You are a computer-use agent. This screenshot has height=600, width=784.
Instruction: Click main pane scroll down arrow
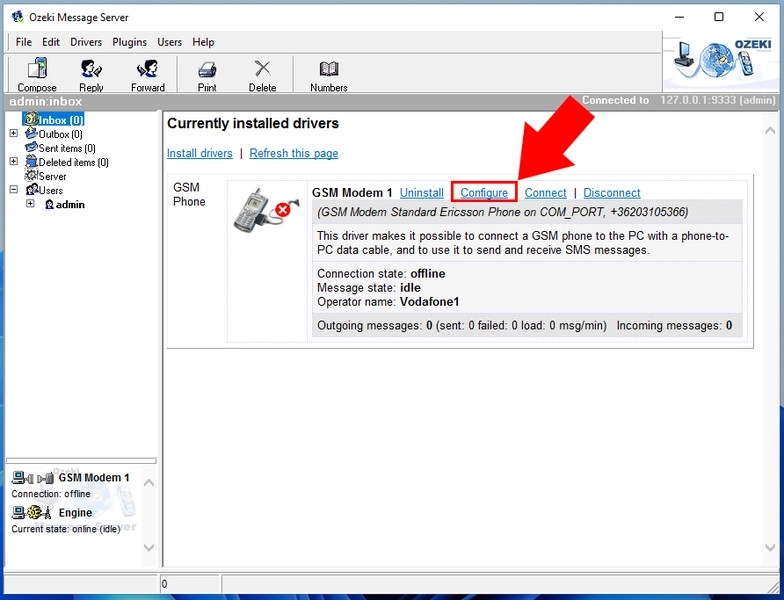770,548
